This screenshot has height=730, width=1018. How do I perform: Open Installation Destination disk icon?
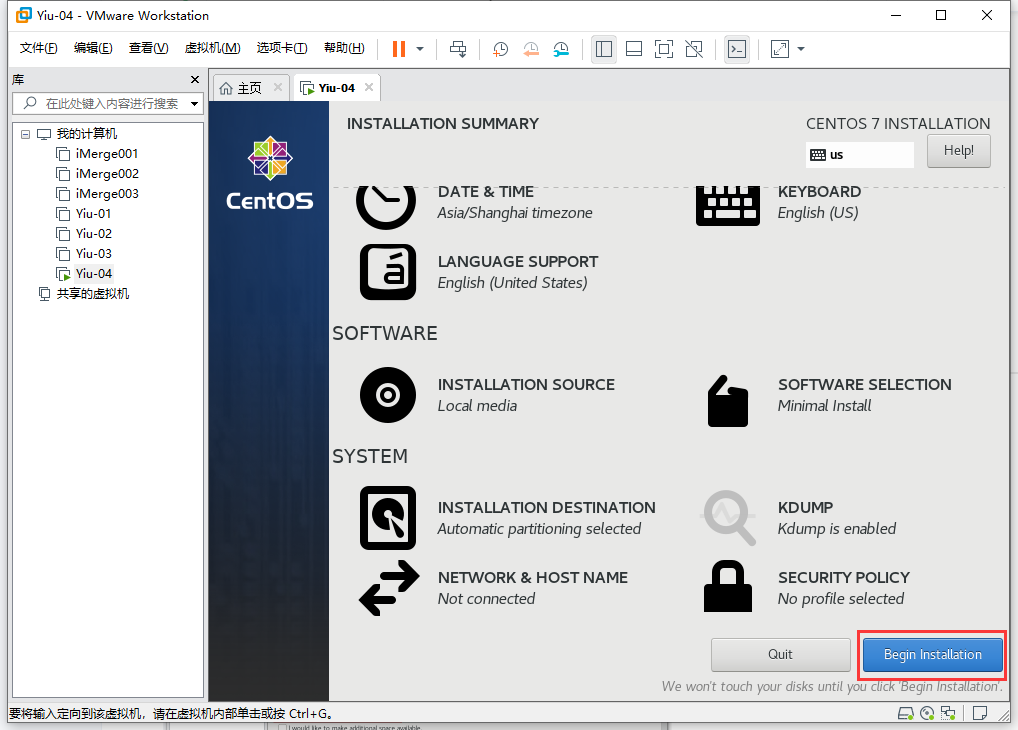coord(388,518)
